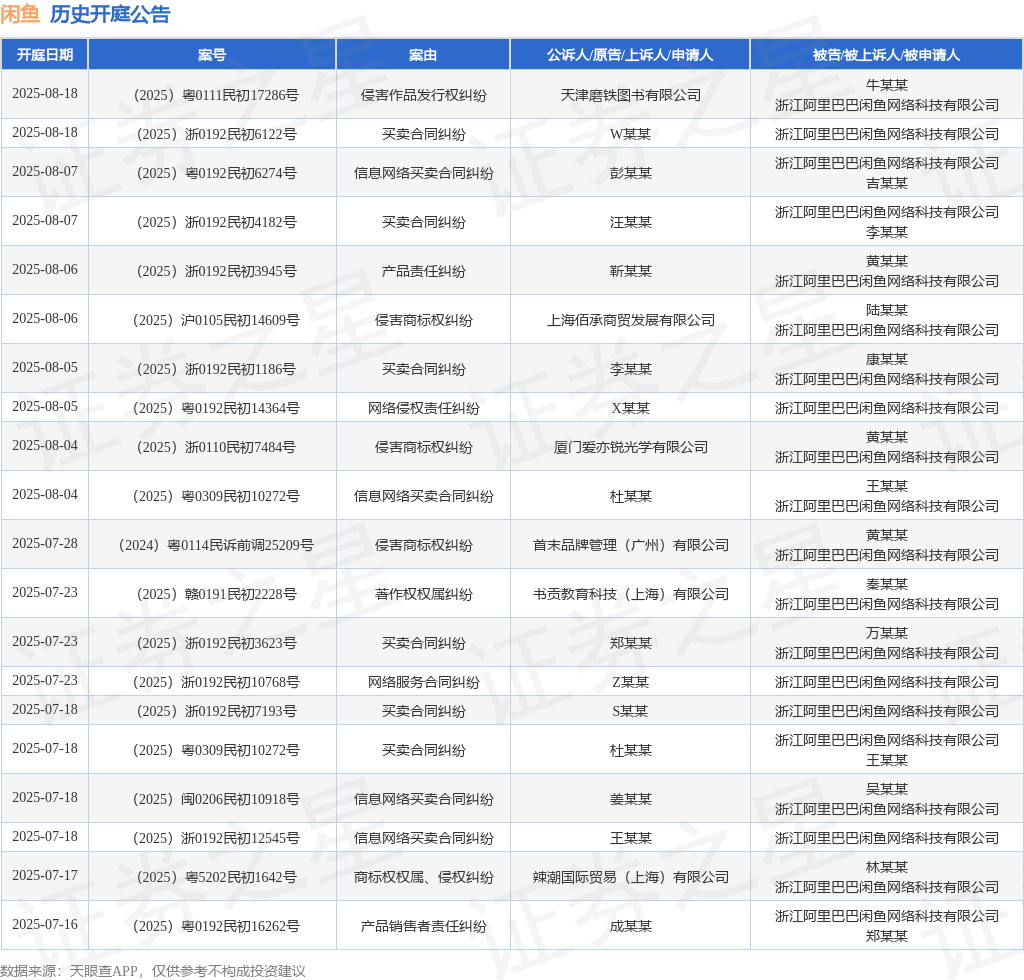Click the 数据来源 天眼查APP footer note

[153, 972]
